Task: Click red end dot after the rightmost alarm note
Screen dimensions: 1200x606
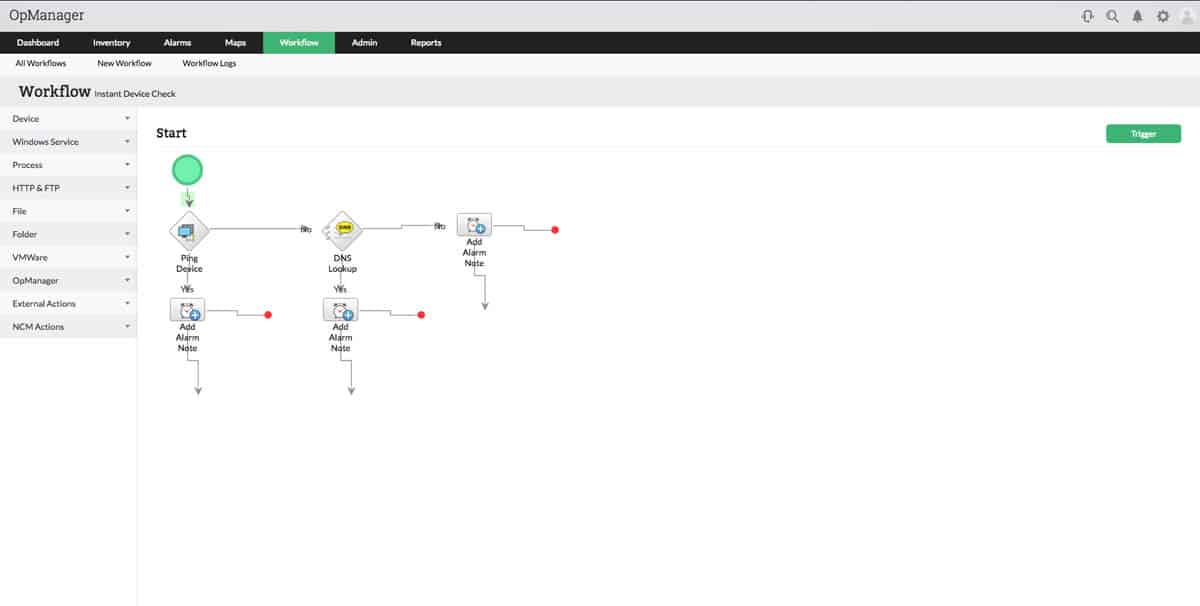Action: point(555,230)
